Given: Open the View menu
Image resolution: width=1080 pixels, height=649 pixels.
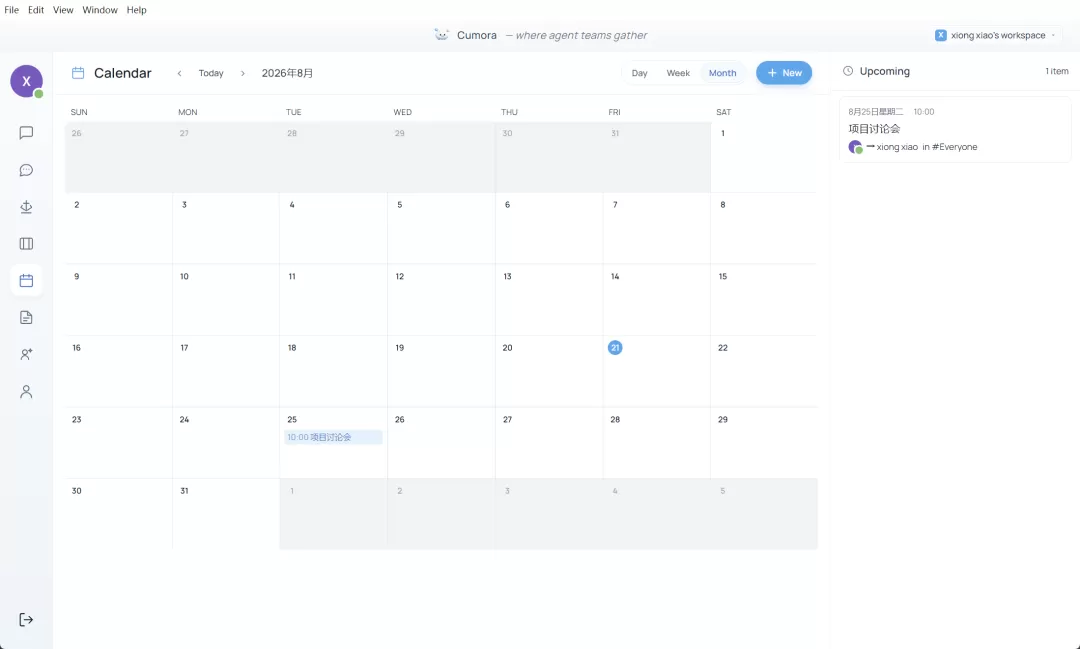Looking at the screenshot, I should (63, 10).
